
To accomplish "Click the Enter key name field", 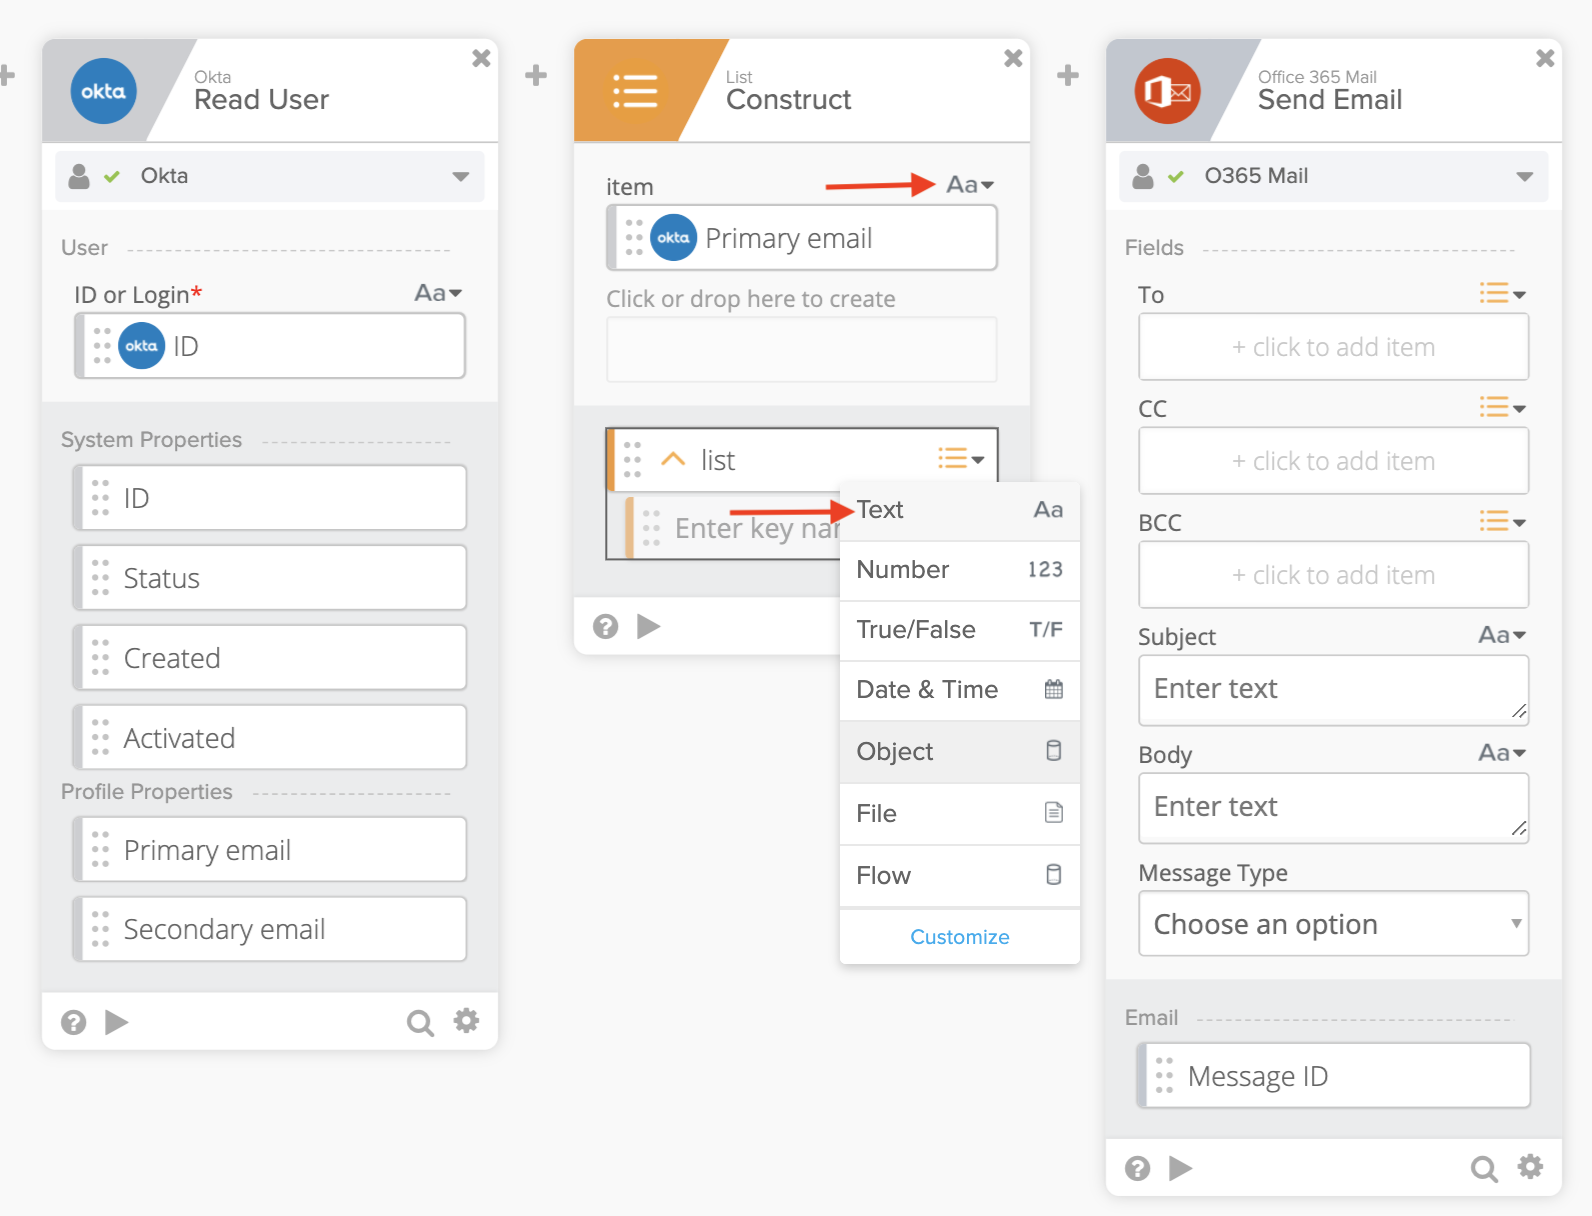I will [x=733, y=528].
